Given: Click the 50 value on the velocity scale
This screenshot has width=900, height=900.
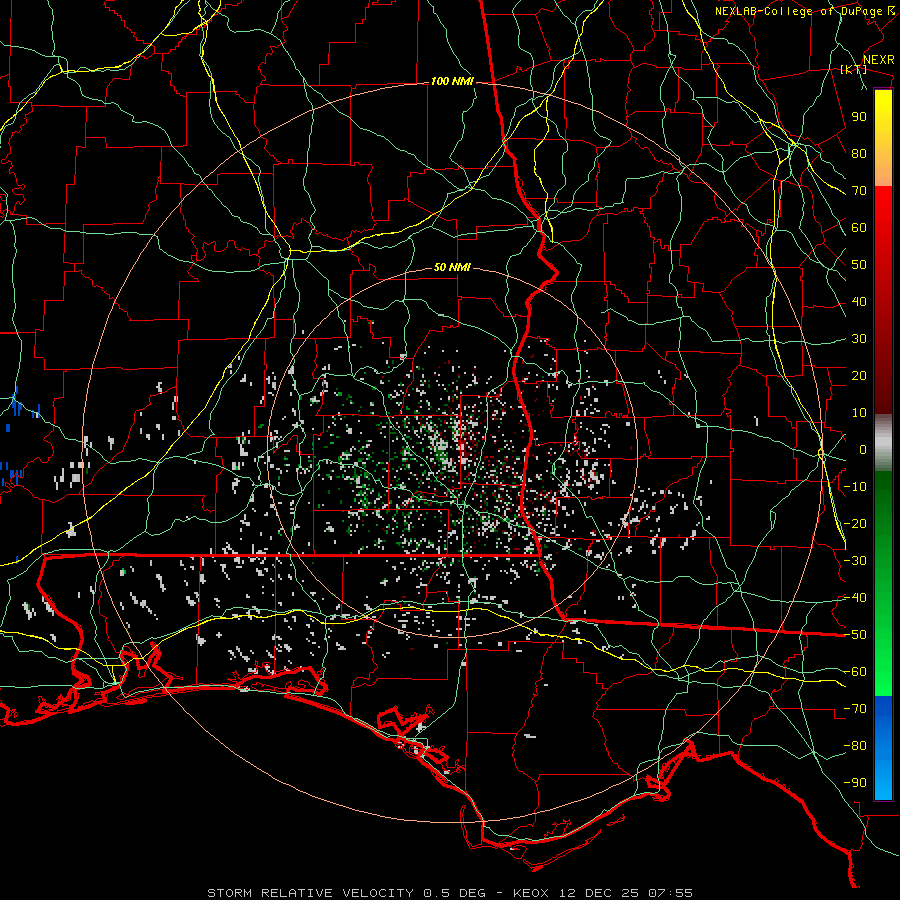Looking at the screenshot, I should click(859, 265).
